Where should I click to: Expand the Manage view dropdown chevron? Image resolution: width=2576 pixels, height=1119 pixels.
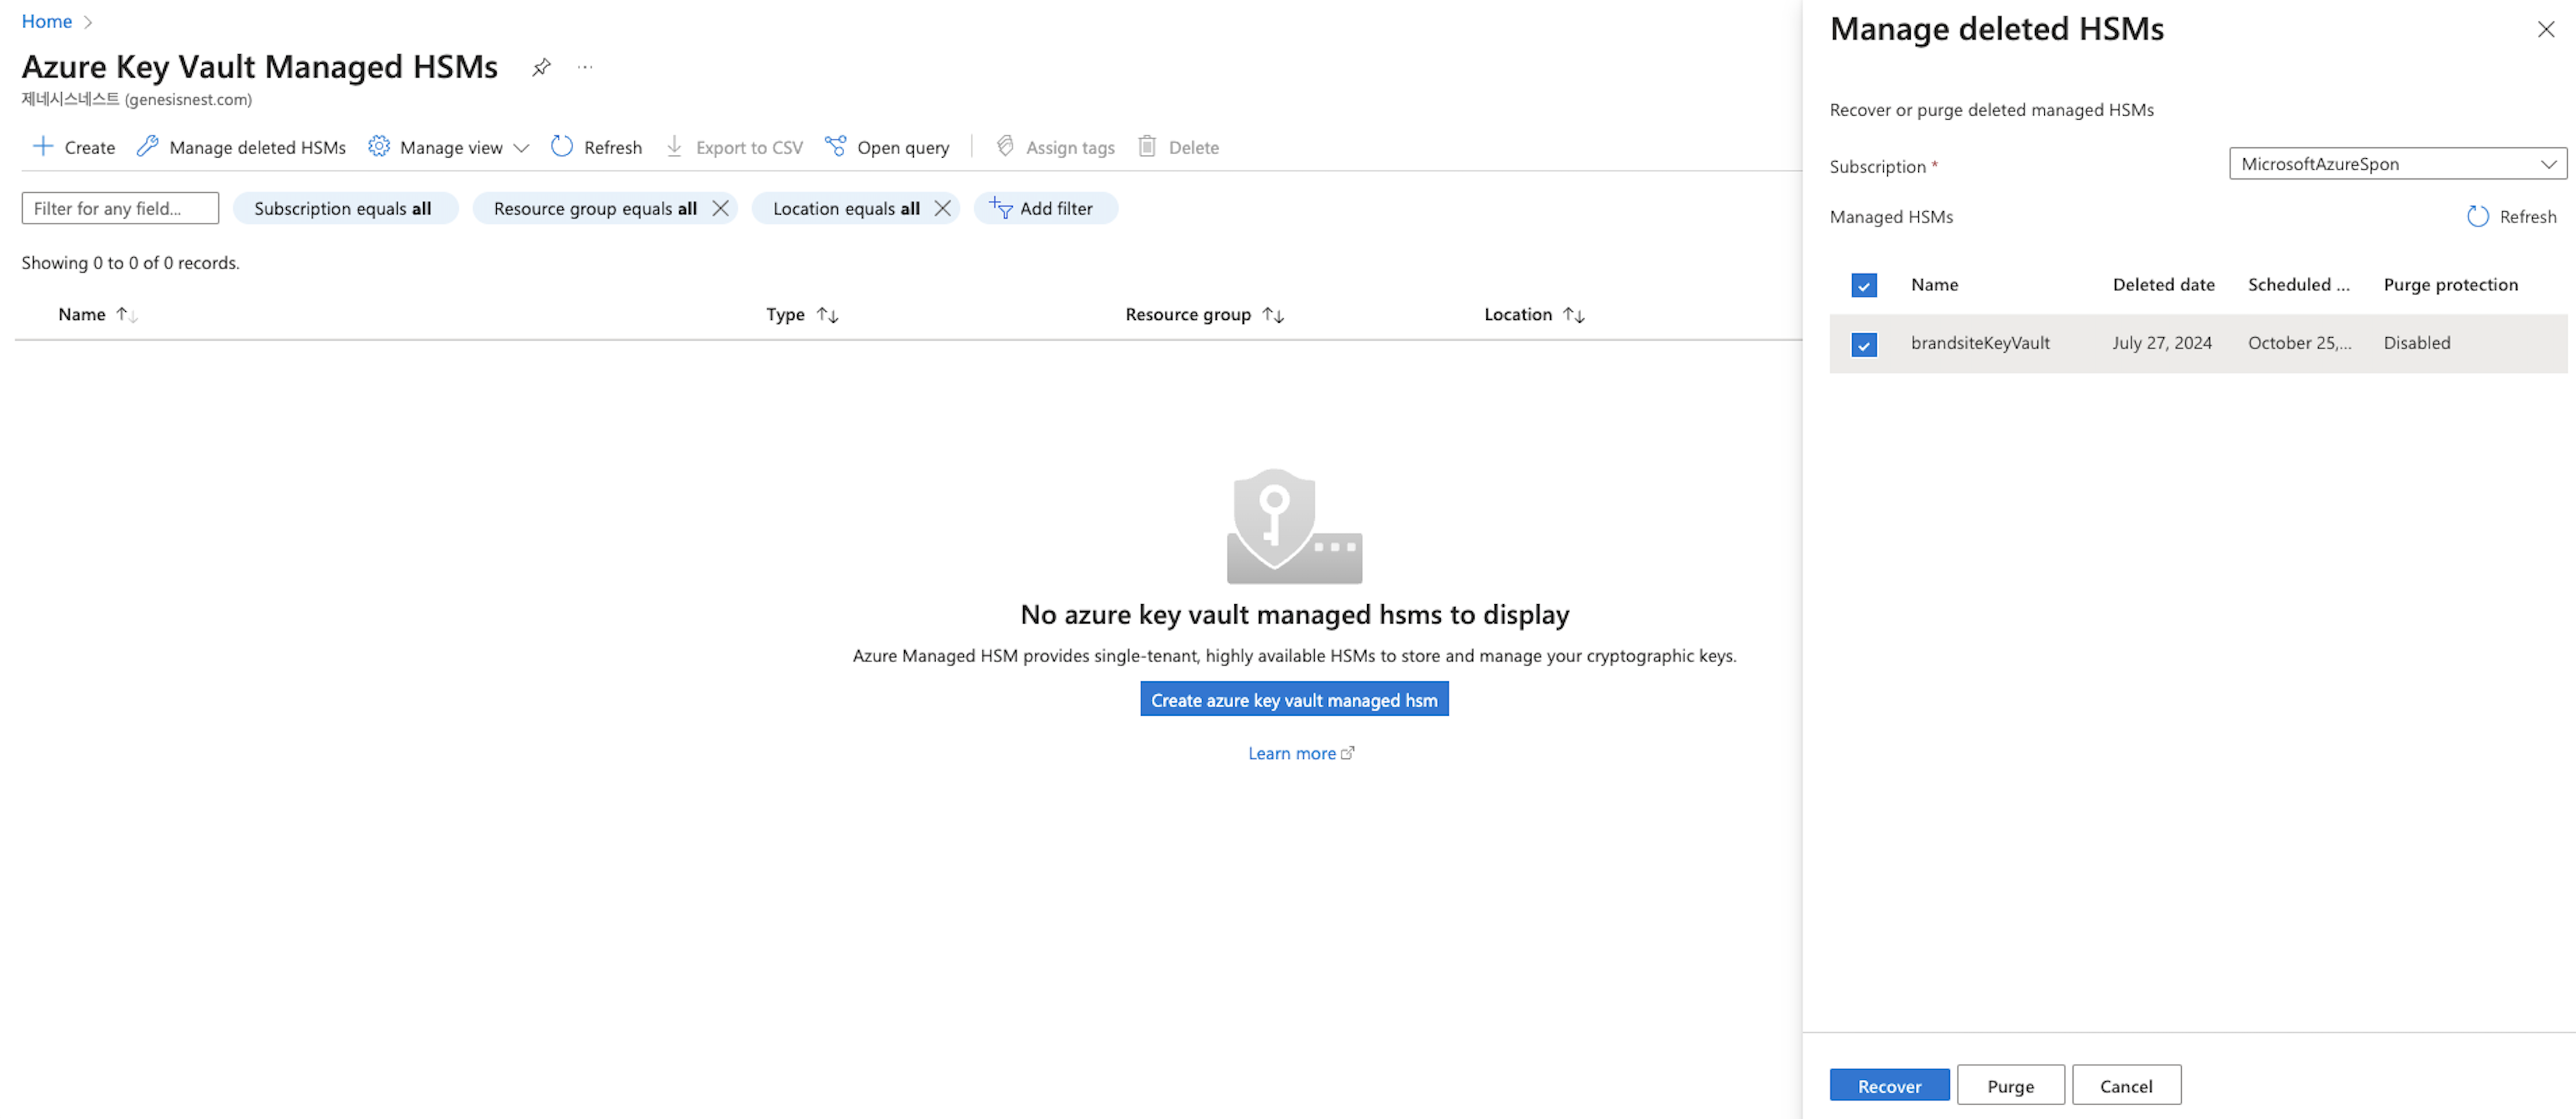(521, 147)
